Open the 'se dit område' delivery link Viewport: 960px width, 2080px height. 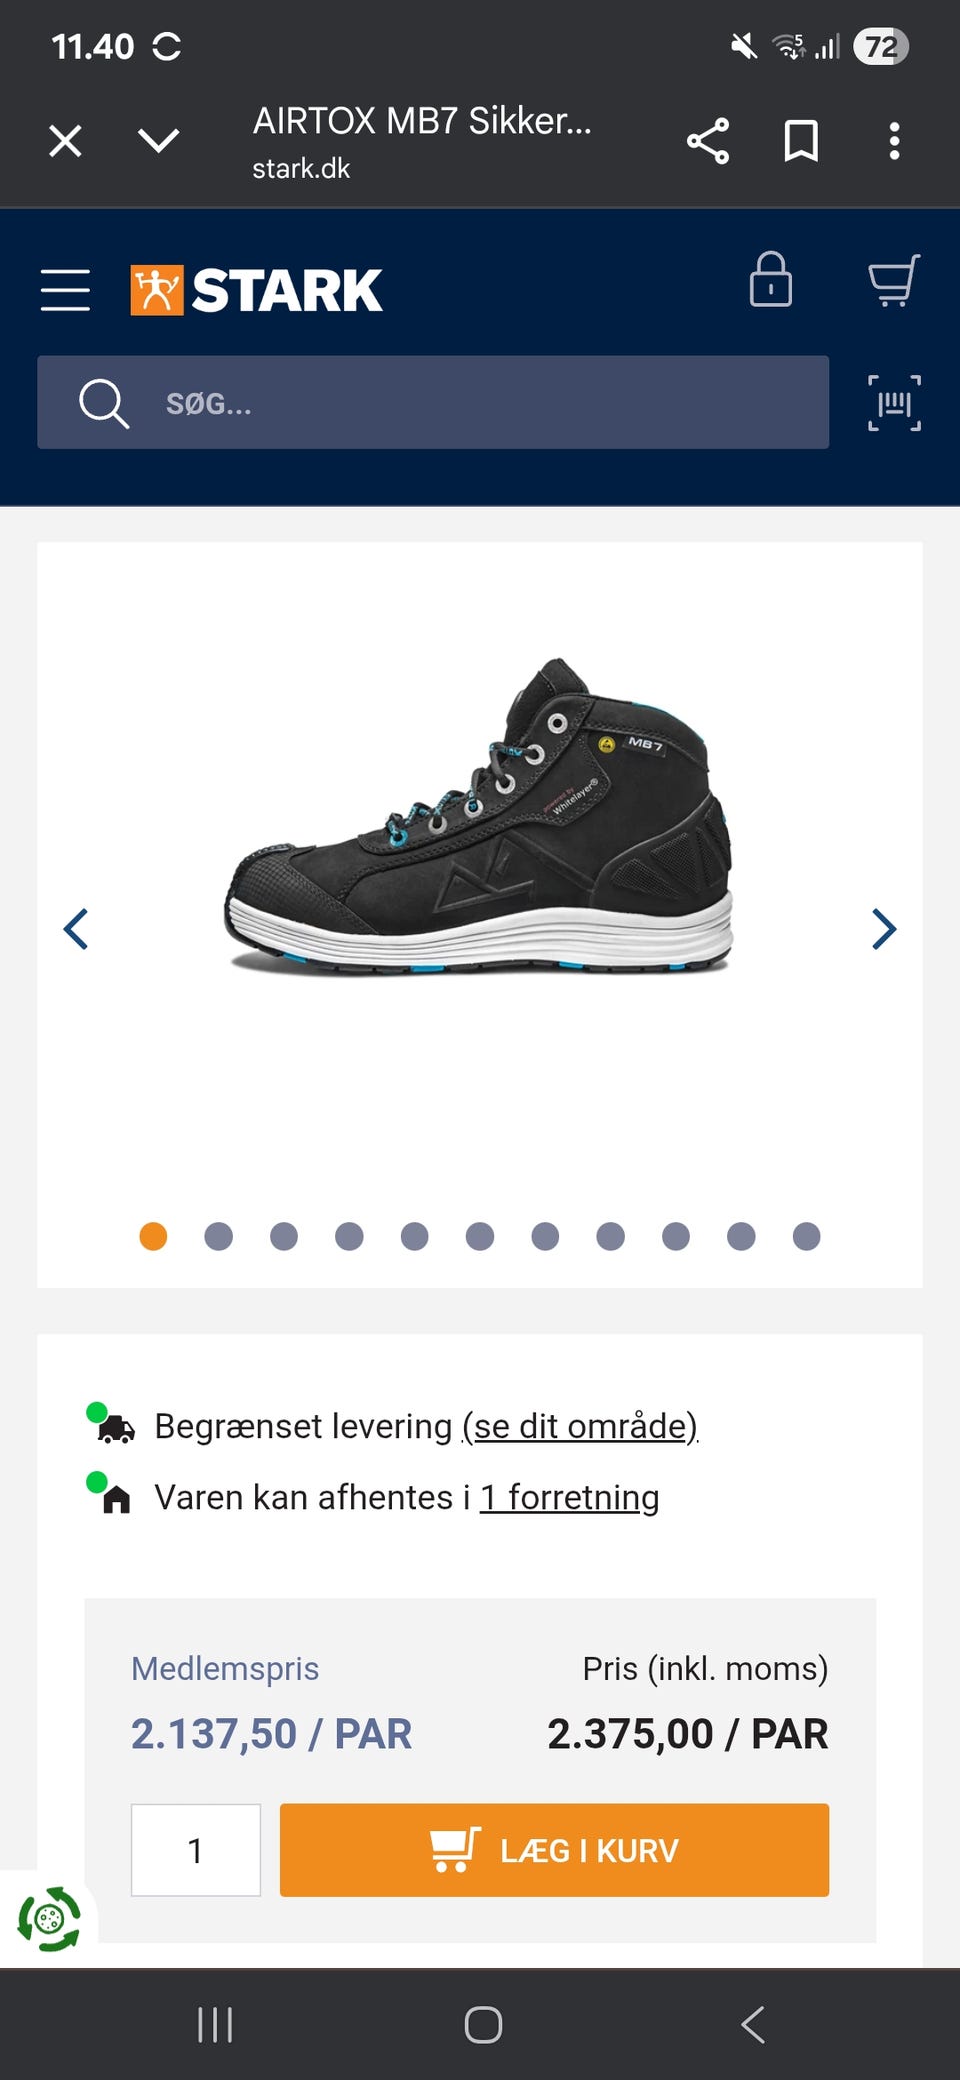(x=580, y=1426)
